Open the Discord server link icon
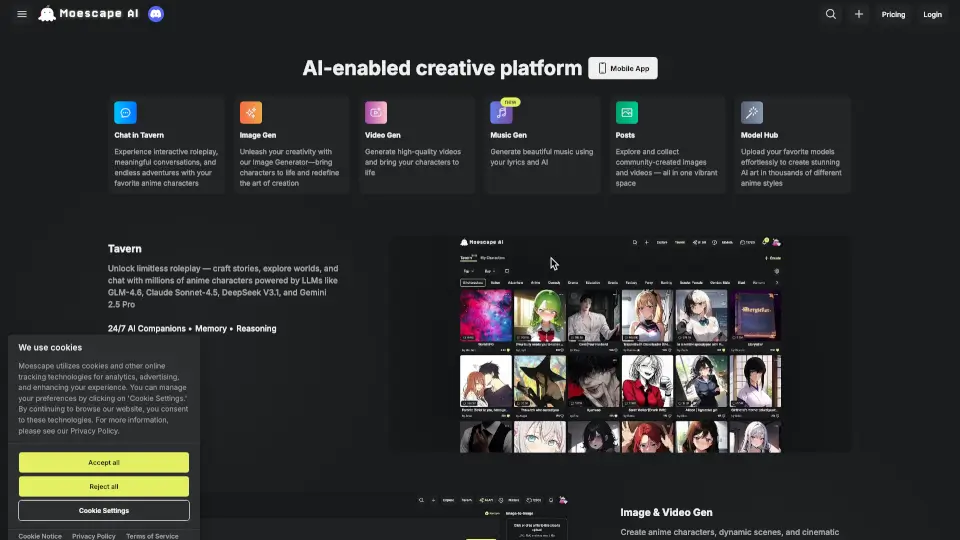Viewport: 960px width, 540px height. point(155,15)
